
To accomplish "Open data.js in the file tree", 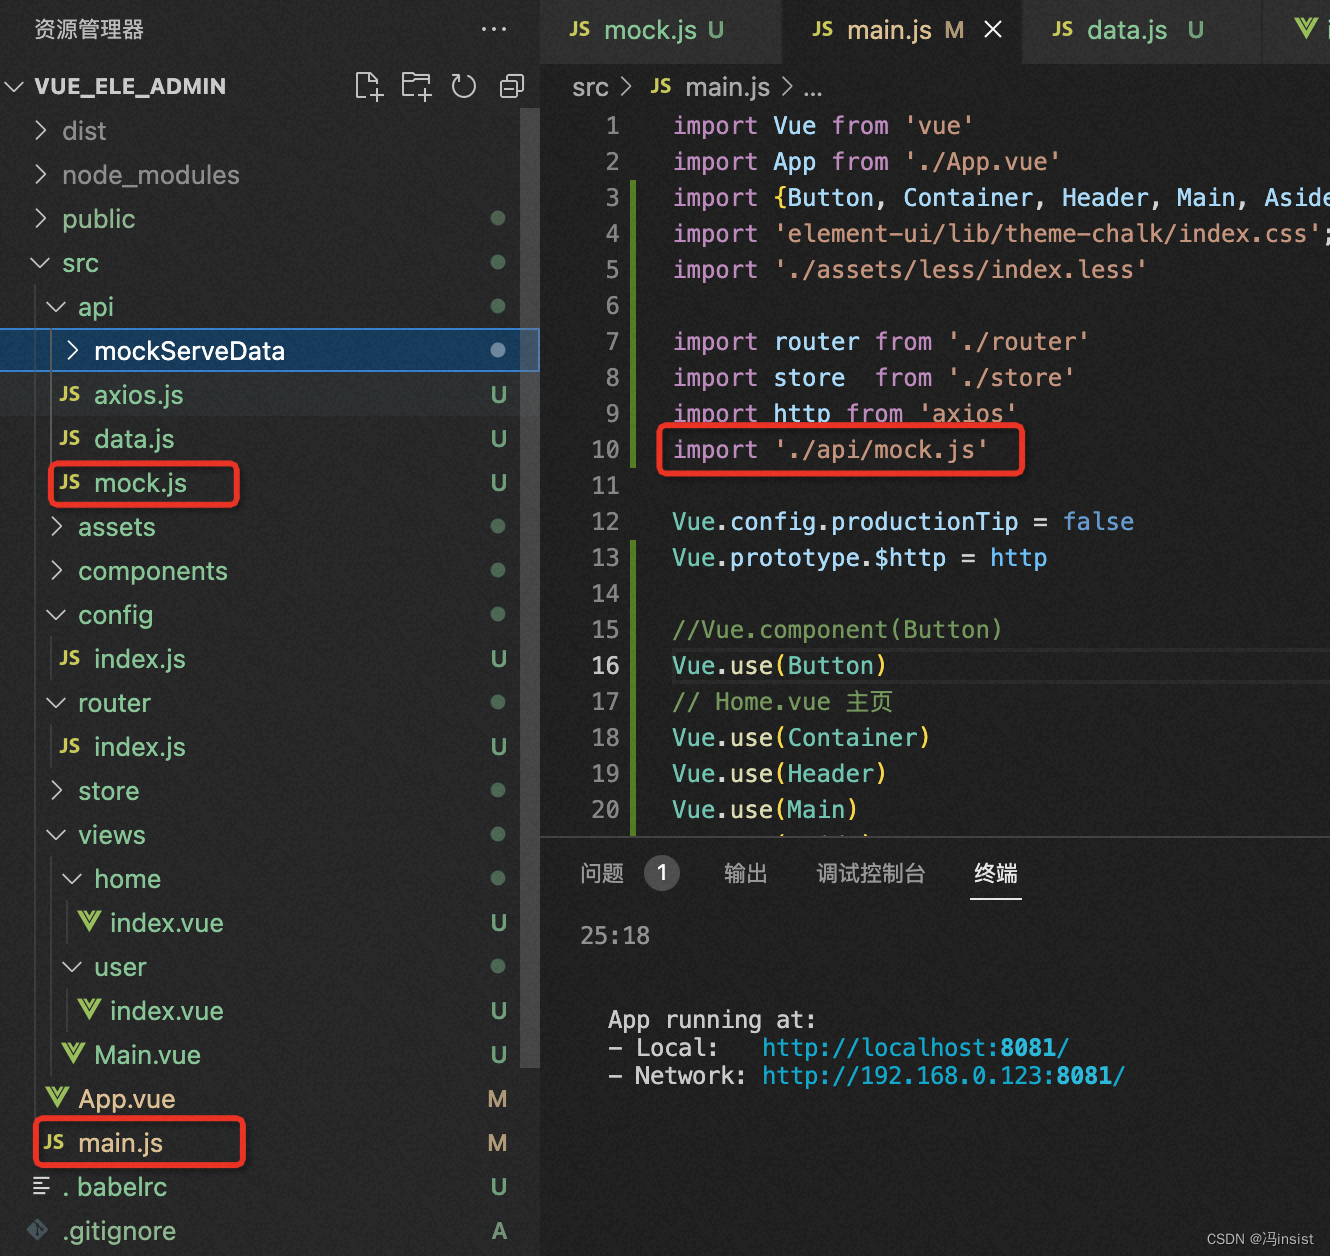I will [270, 439].
